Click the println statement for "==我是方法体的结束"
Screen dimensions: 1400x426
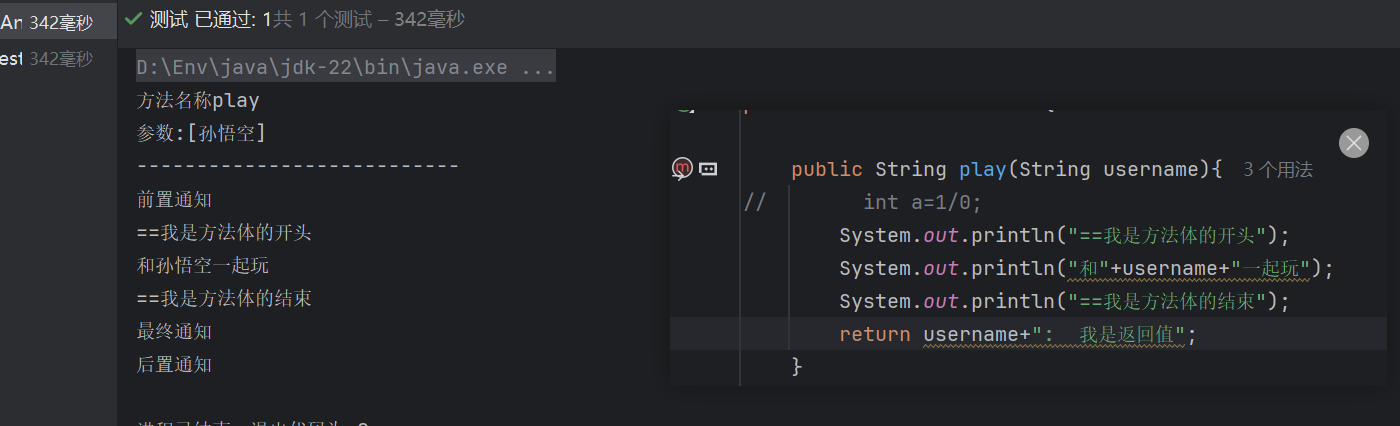click(1065, 302)
